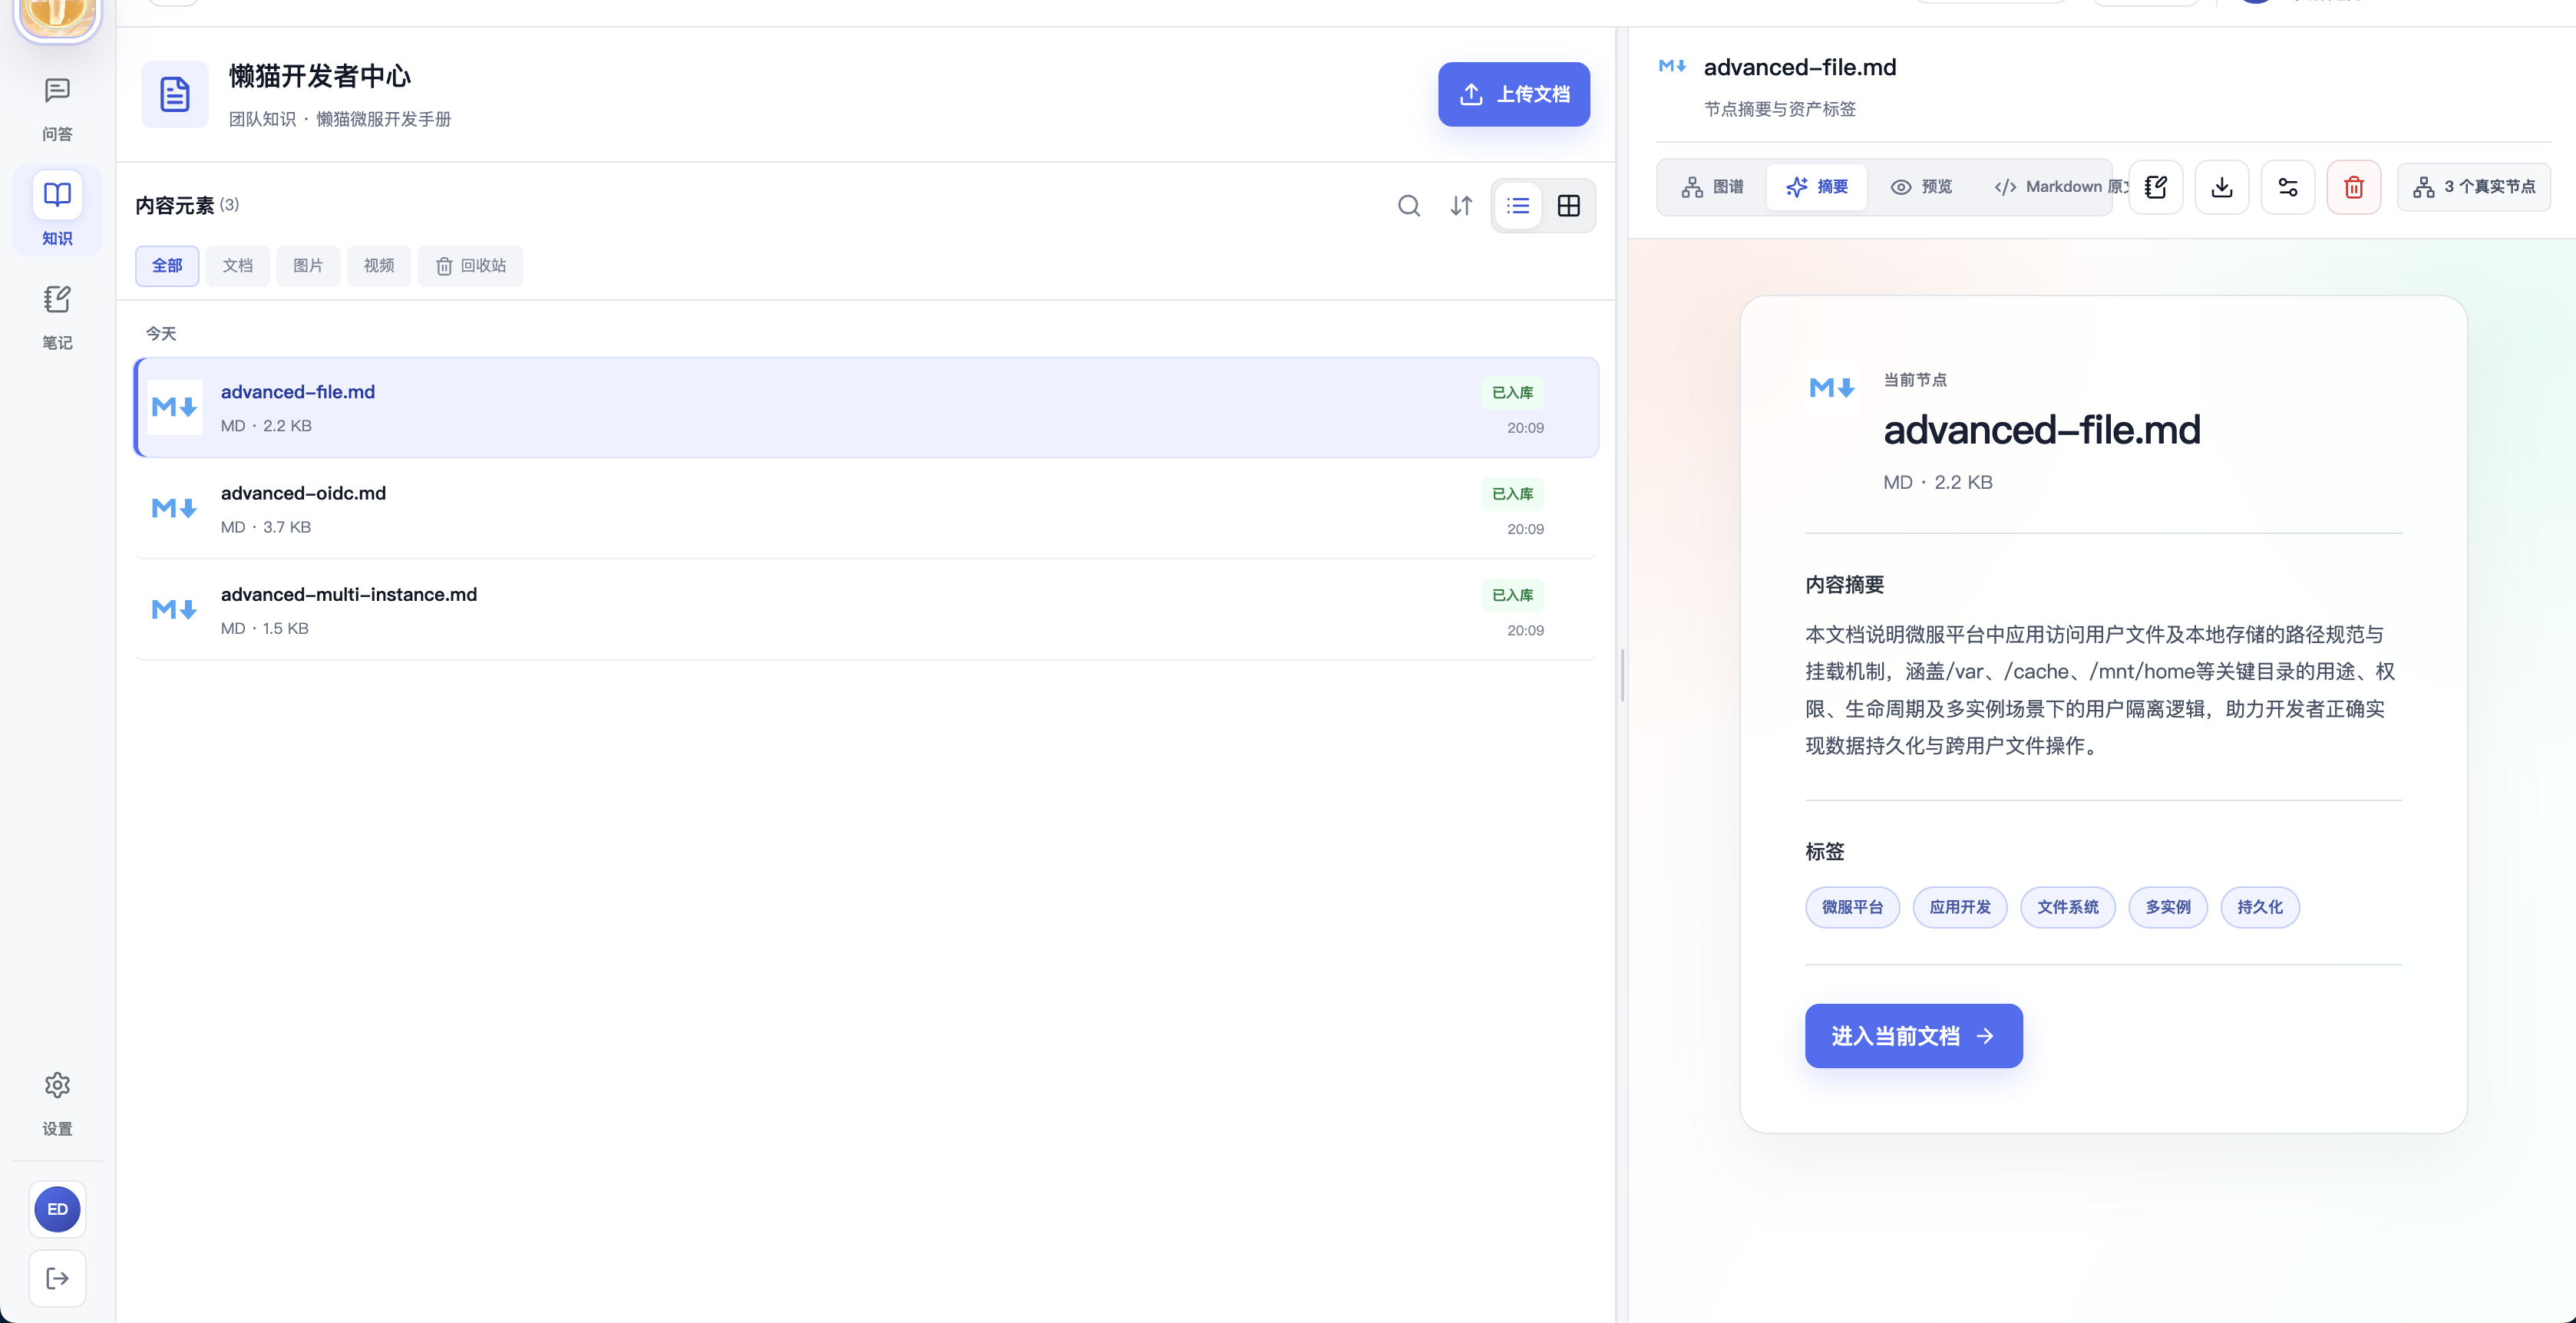Image resolution: width=2576 pixels, height=1323 pixels.
Task: Click markdown icon of advanced-multi-instance.md row
Action: [174, 609]
